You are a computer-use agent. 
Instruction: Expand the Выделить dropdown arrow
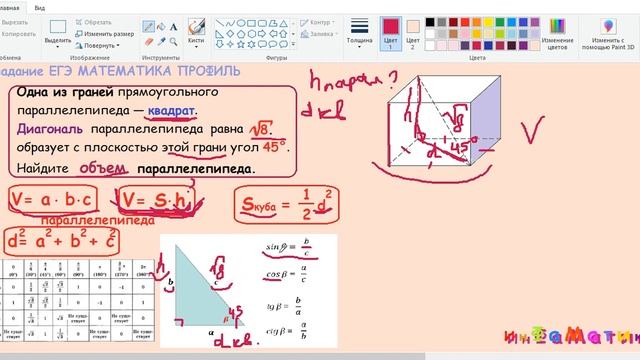click(58, 47)
